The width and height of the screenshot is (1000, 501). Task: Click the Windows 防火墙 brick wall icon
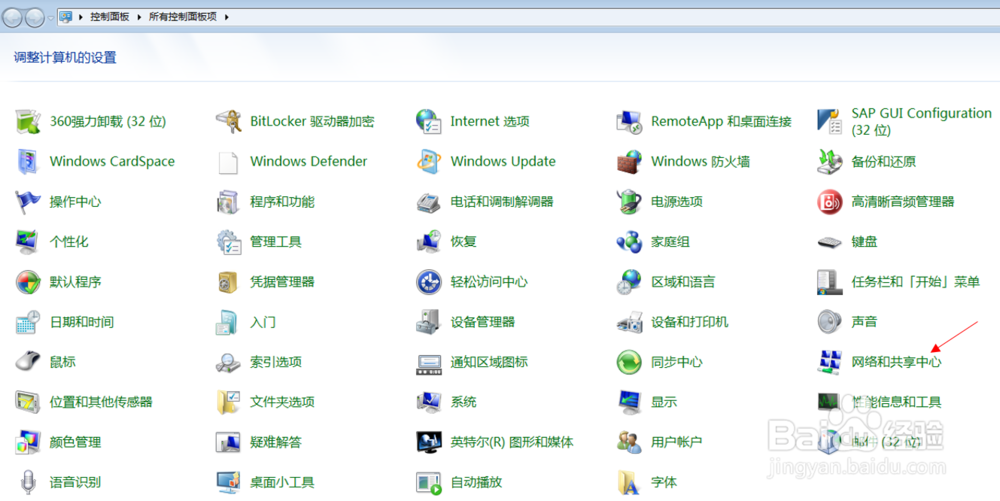(629, 161)
